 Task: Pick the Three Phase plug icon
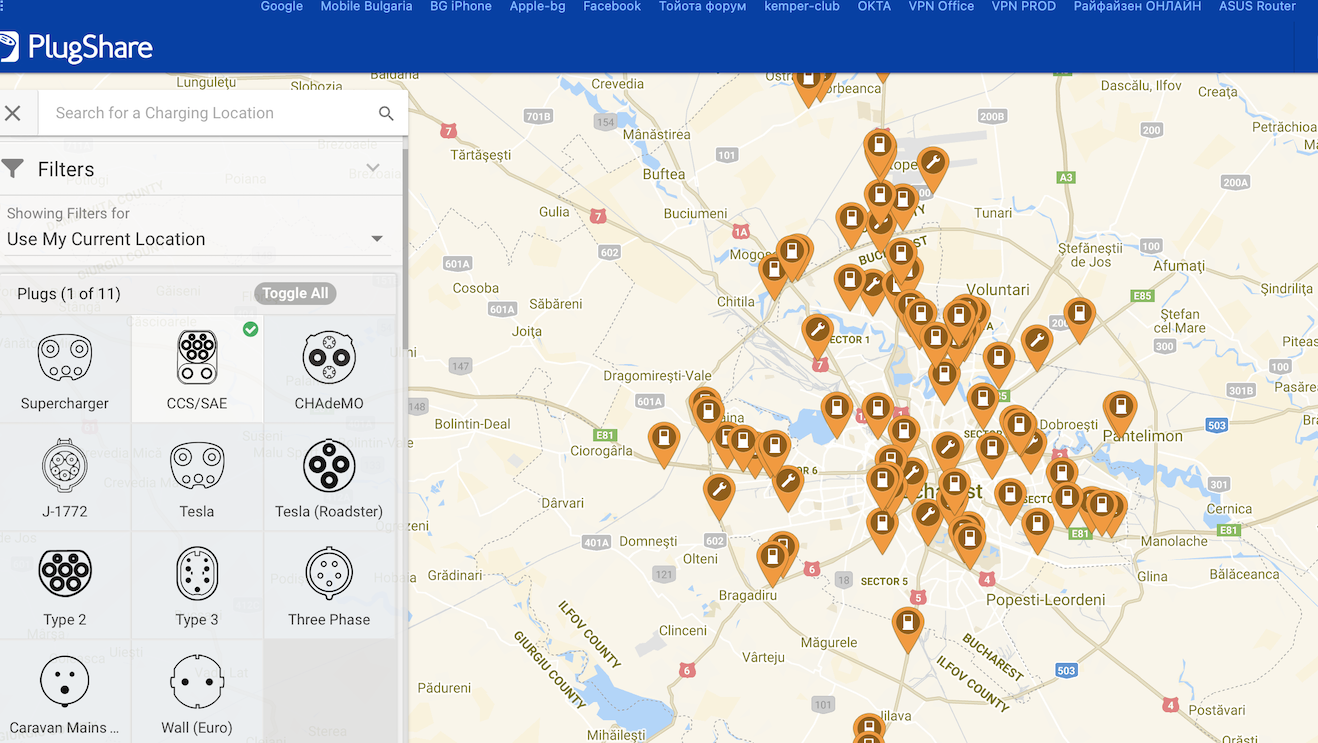[329, 575]
